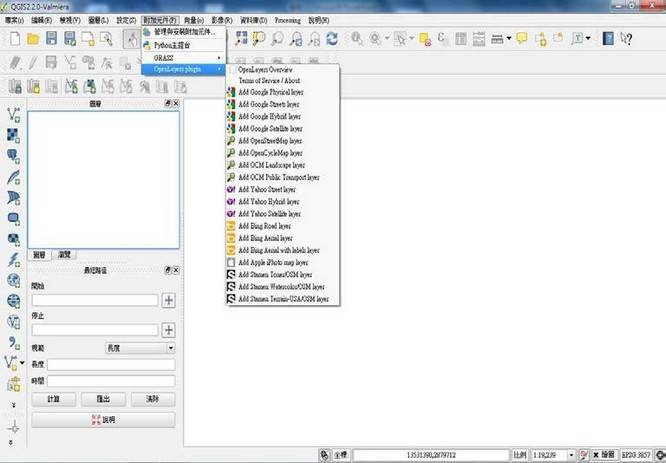Open the criterion combo box in the shortest path panel
Image resolution: width=666 pixels, height=463 pixels.
(140, 348)
